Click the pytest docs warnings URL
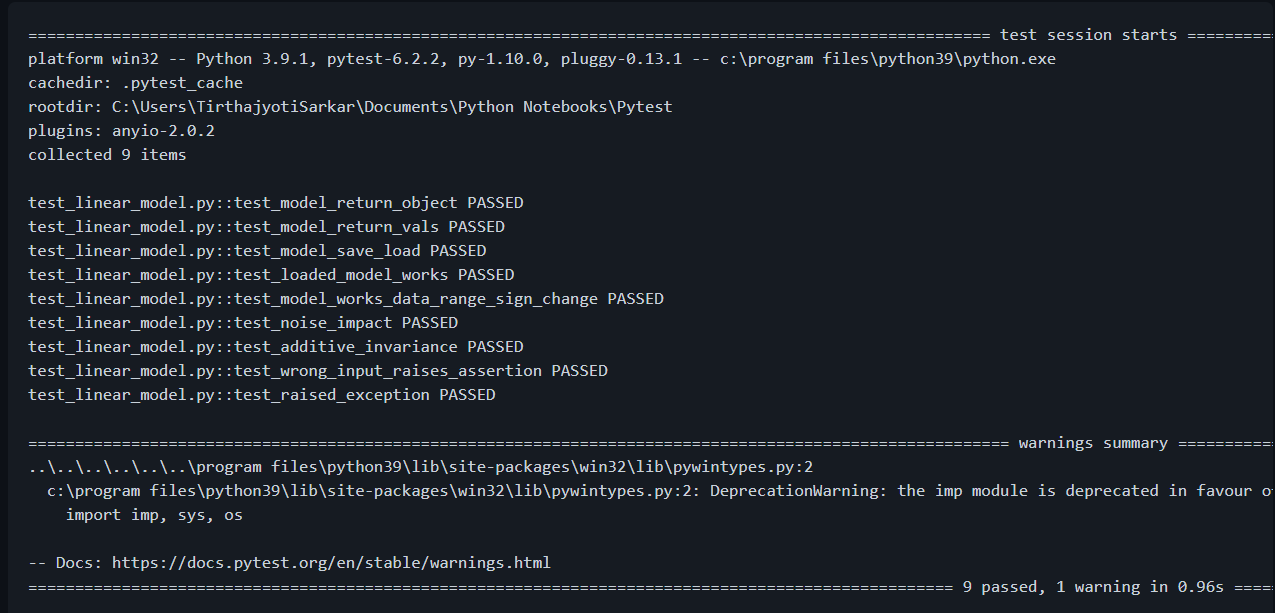1275x613 pixels. tap(331, 563)
